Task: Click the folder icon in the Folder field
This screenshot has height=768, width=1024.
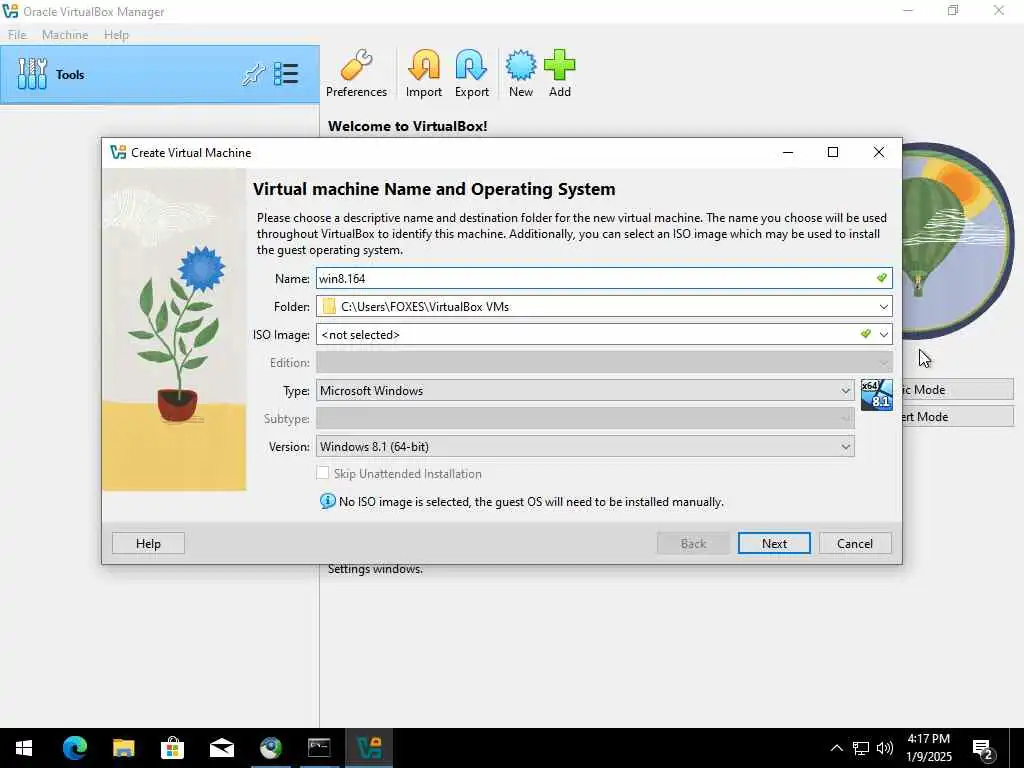Action: (x=329, y=306)
